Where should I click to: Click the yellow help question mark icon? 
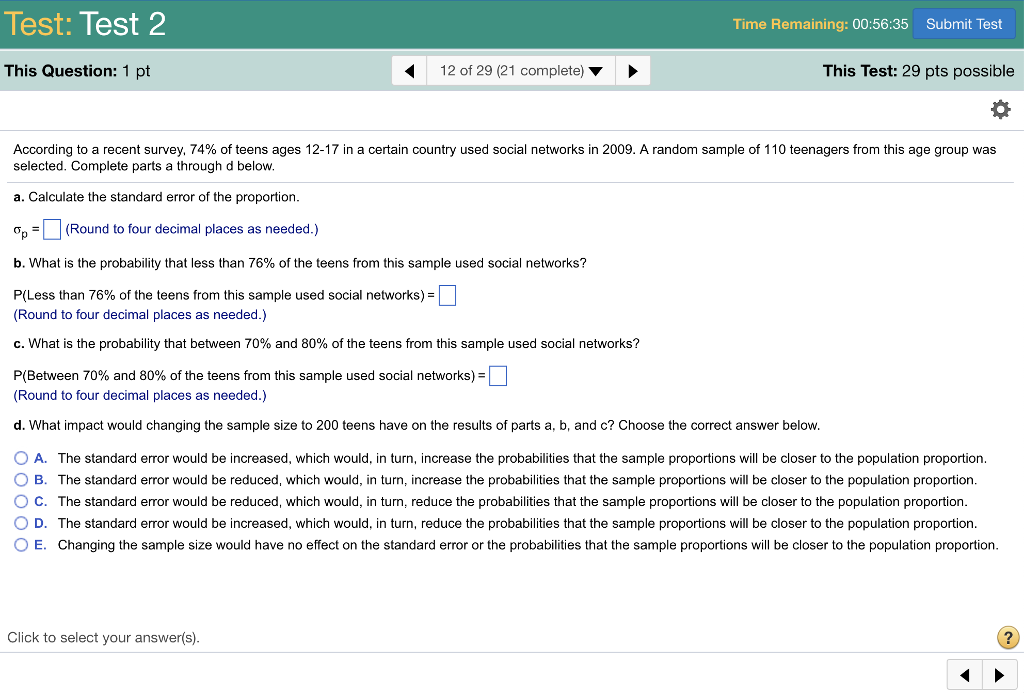1009,637
